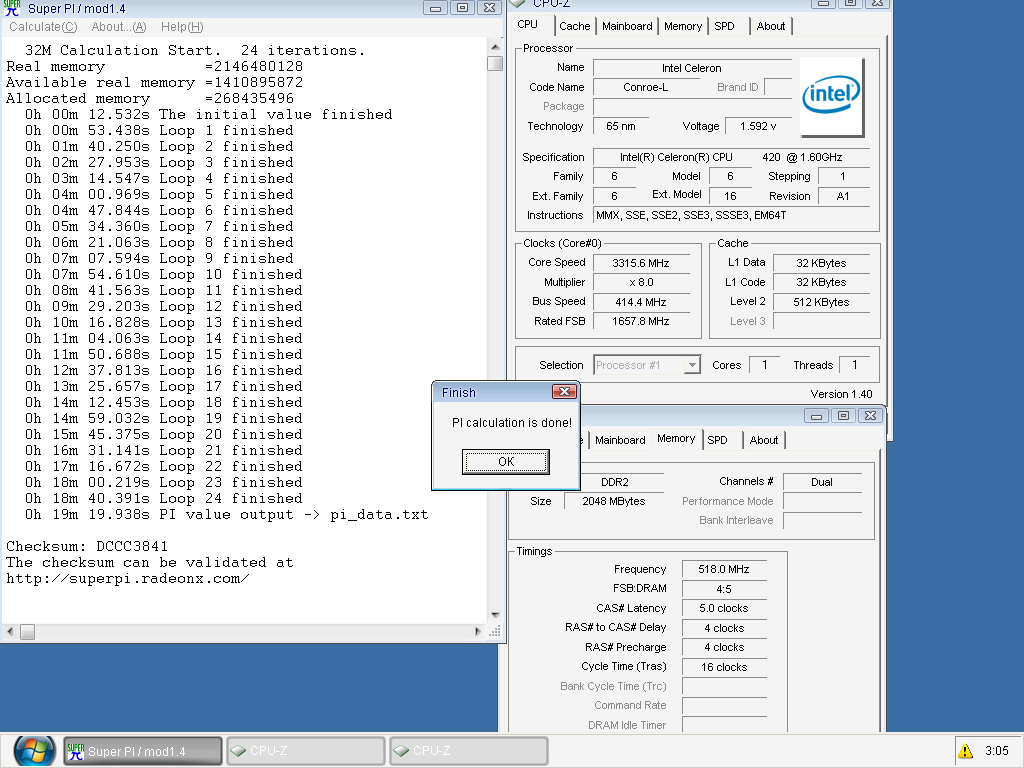The image size is (1024, 768).
Task: Select the CPU tab in top CPU-Z
Action: (x=528, y=25)
